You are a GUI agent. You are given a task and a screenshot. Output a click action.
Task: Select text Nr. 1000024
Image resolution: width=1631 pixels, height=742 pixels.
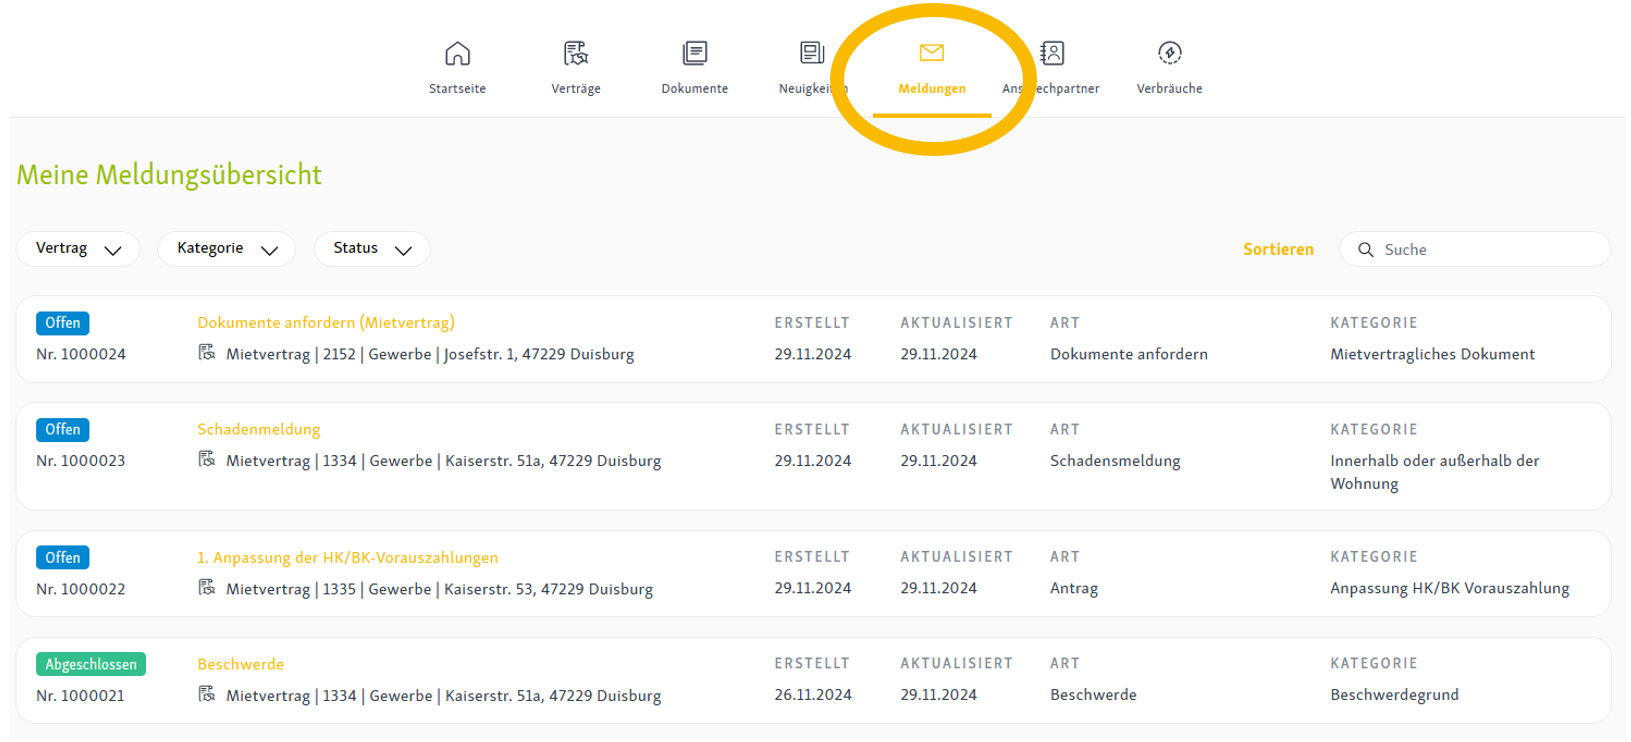[x=81, y=354]
